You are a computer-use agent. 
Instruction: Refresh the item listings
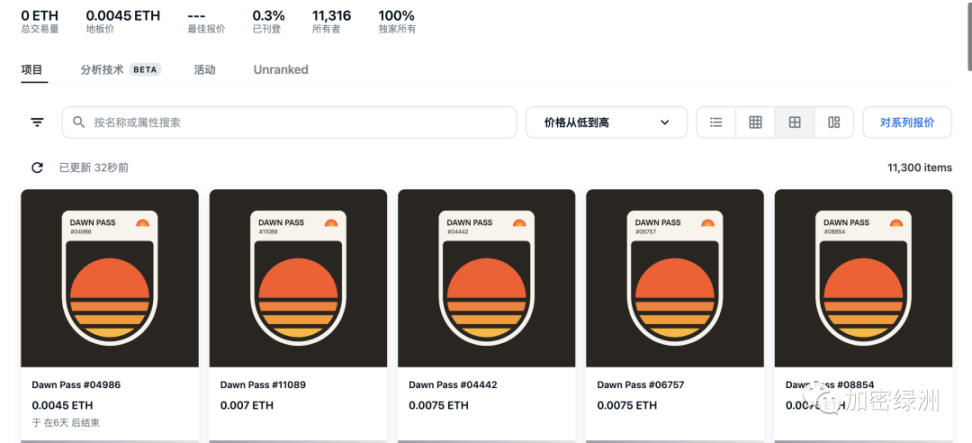pos(37,167)
